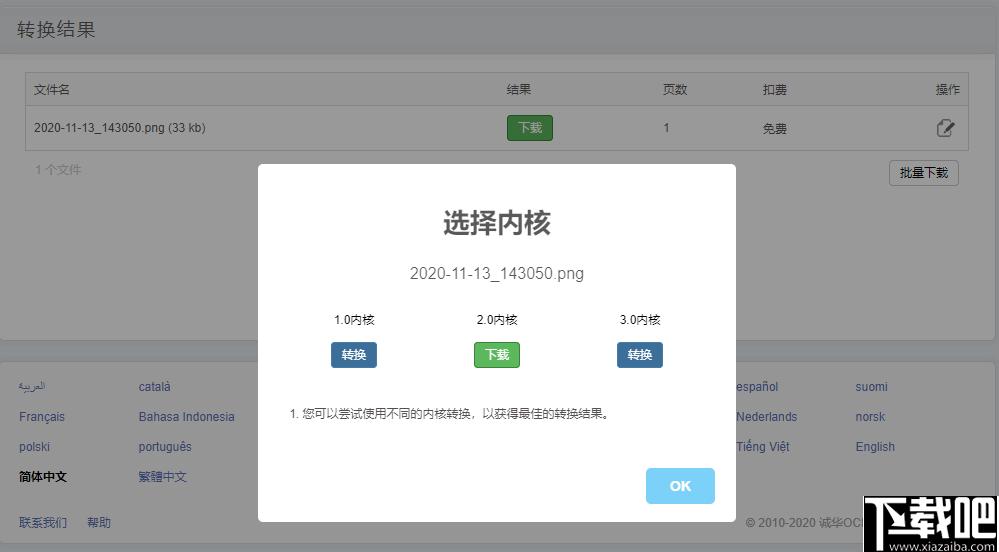Click the 转换结果 section heading

point(56,30)
